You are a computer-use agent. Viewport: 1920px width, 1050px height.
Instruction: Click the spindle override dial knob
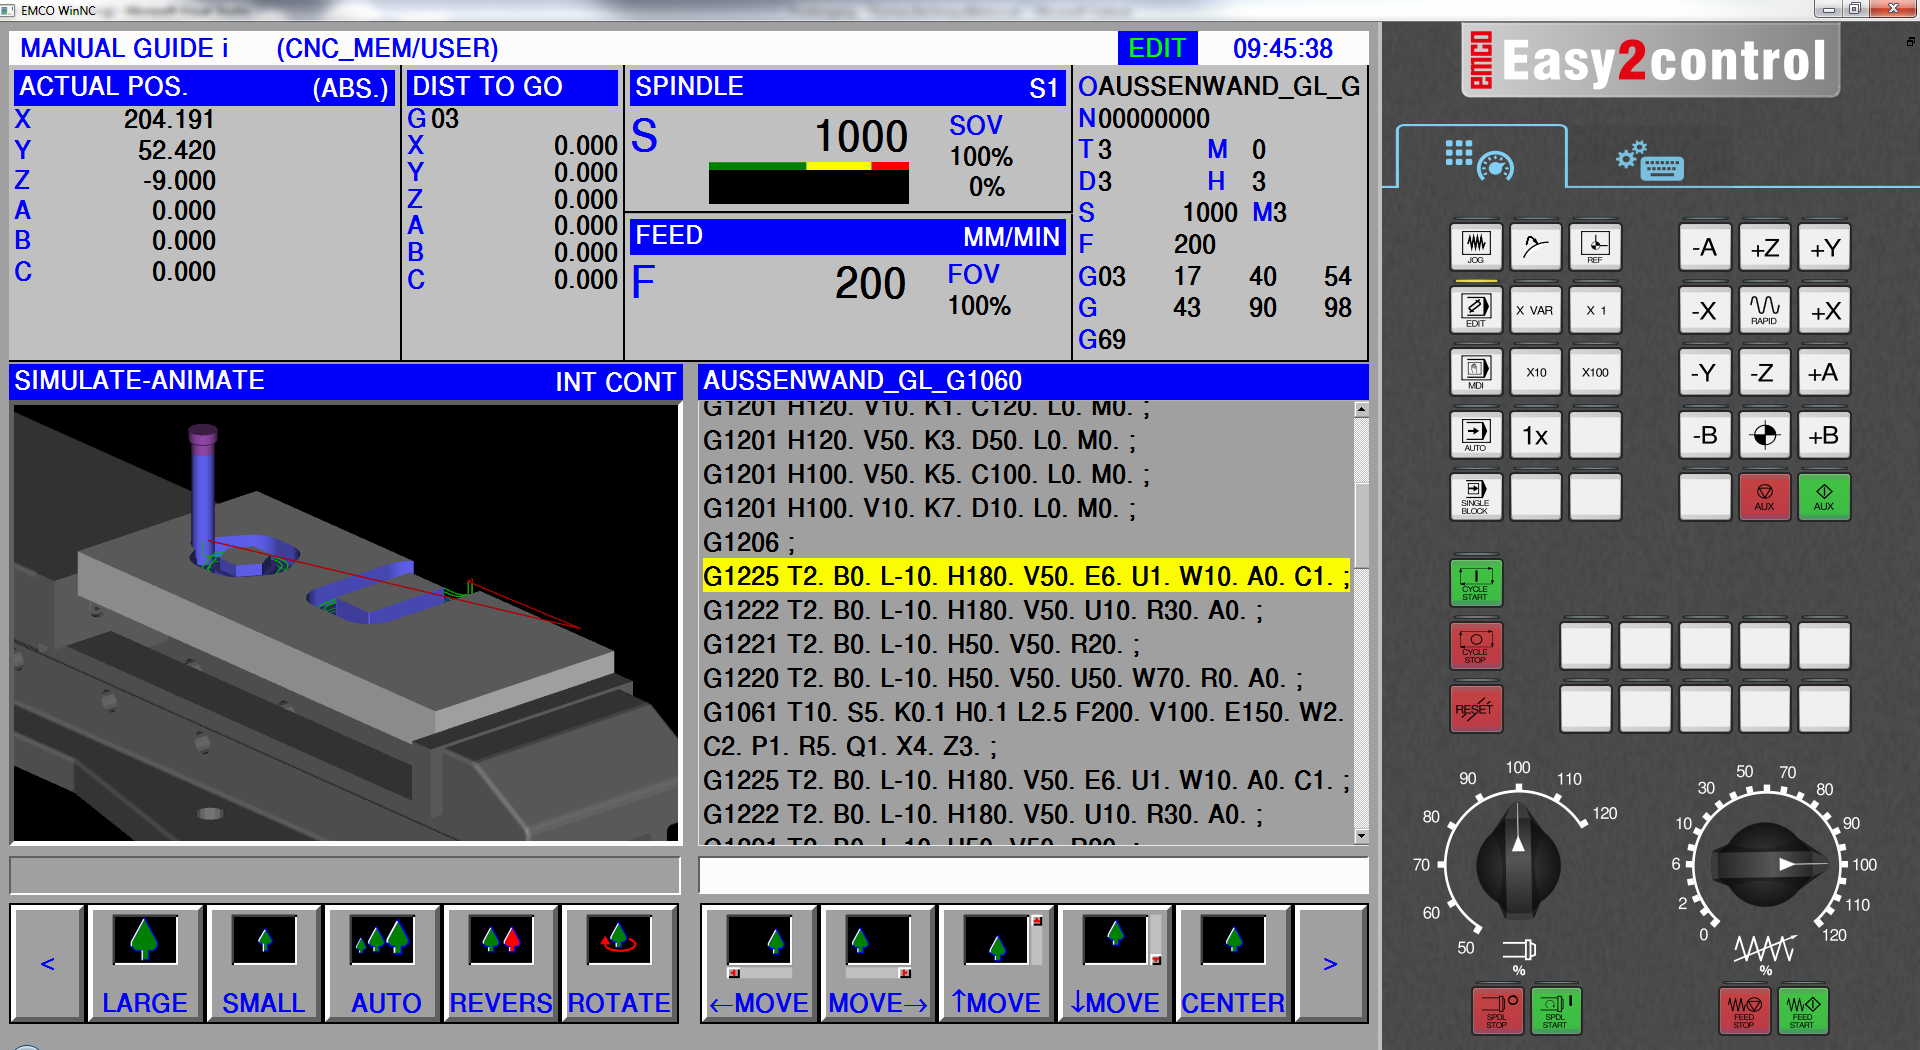(1518, 862)
